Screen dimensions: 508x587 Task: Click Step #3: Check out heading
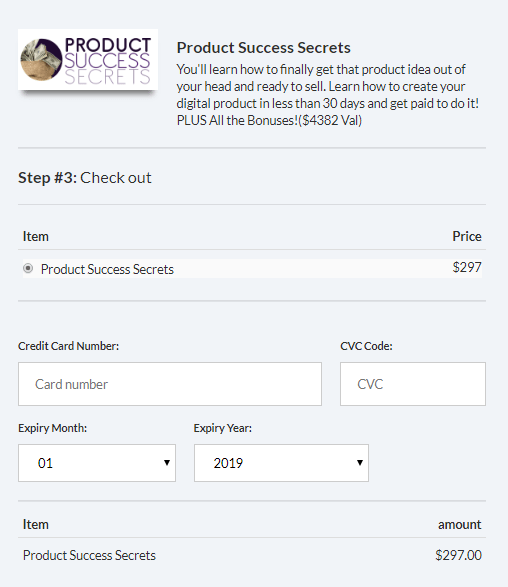85,177
